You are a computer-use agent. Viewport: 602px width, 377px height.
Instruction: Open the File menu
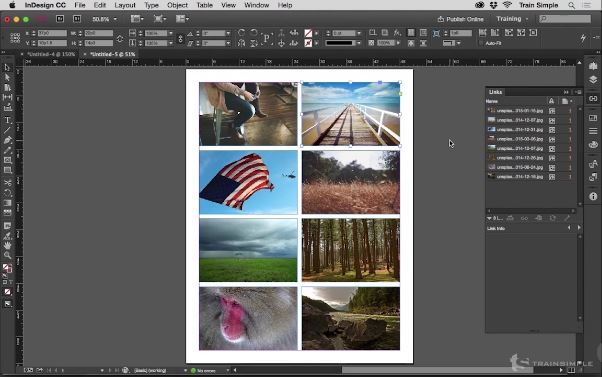pos(80,5)
